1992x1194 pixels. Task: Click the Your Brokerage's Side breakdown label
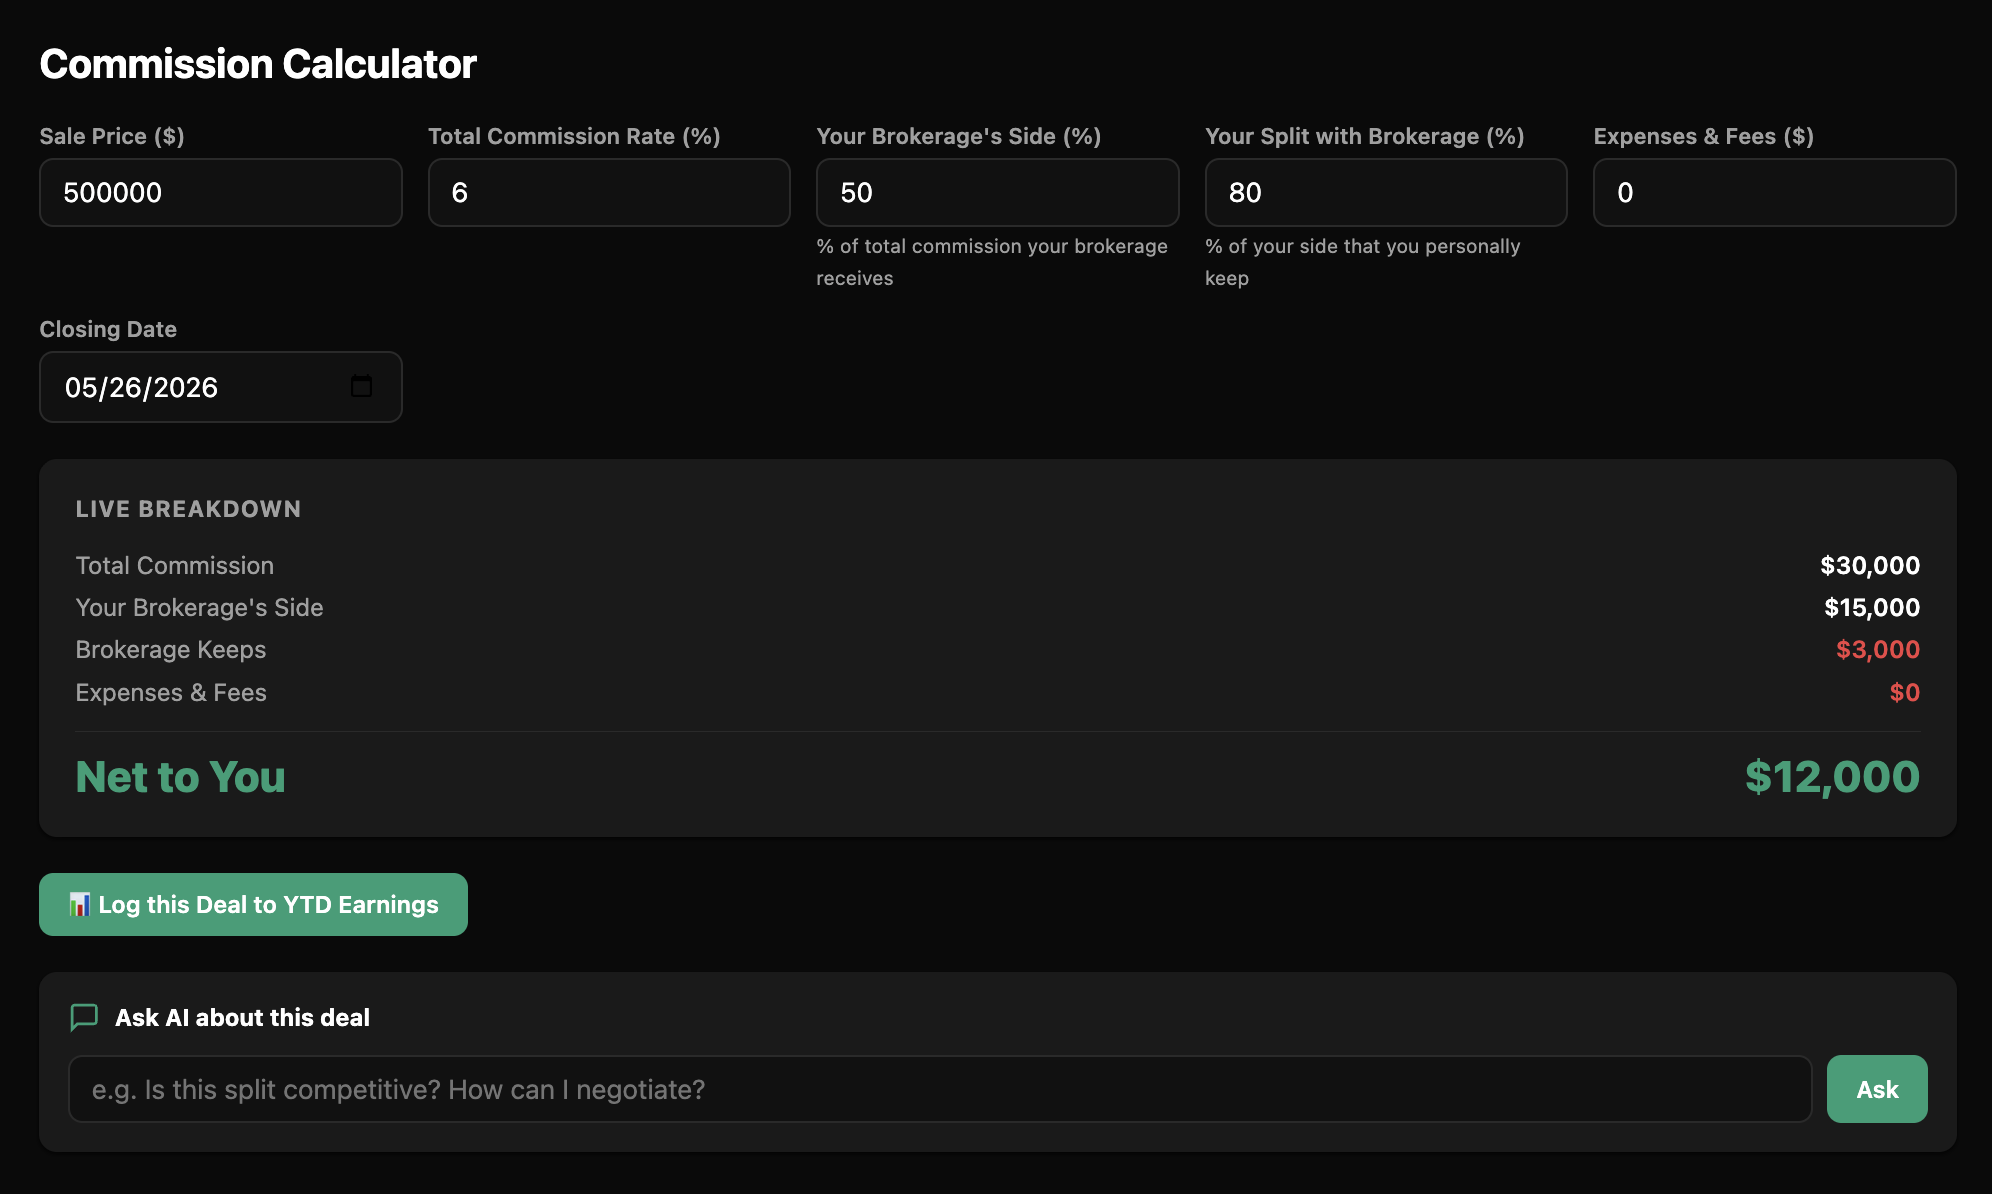[x=199, y=607]
